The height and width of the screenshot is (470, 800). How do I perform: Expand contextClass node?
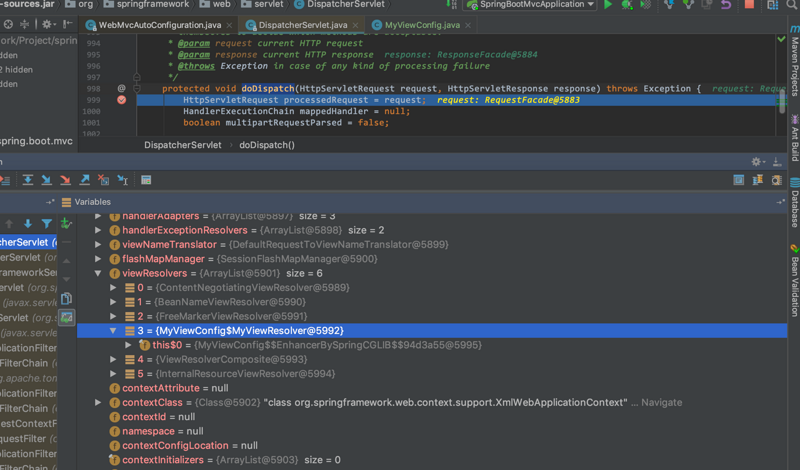tap(98, 402)
